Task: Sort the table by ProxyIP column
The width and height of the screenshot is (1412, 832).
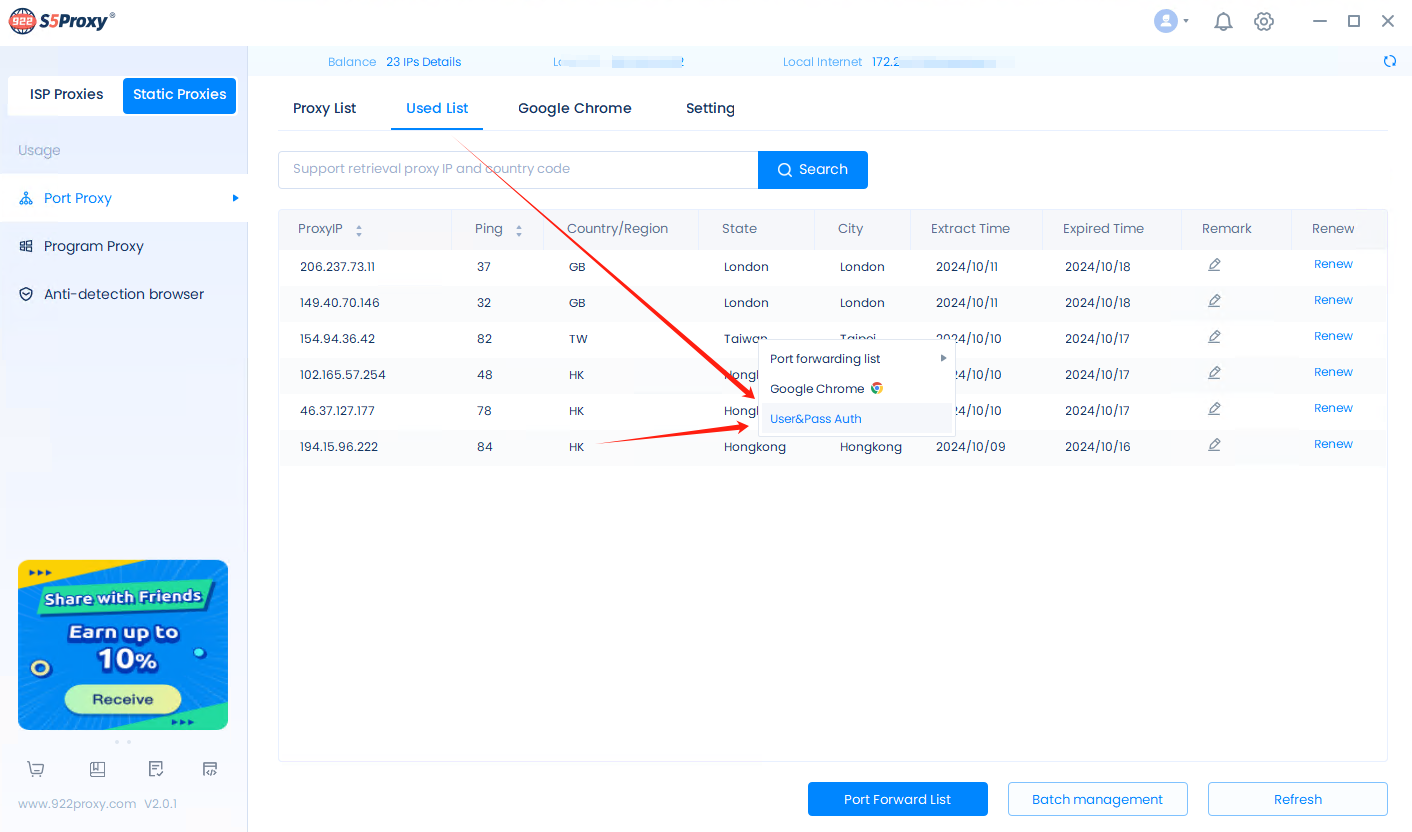Action: coord(358,230)
